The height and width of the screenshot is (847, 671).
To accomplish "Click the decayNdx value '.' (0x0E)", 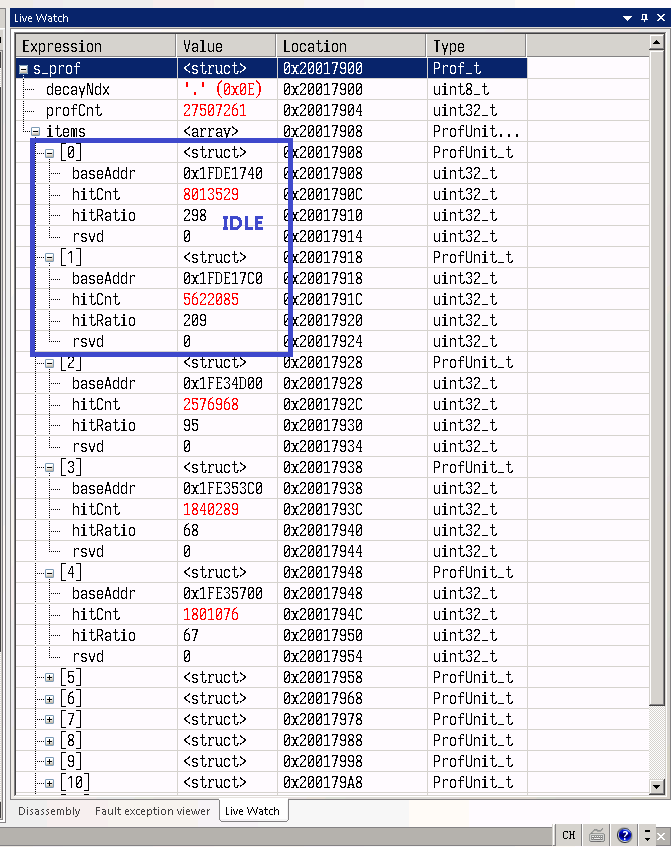I will (222, 90).
